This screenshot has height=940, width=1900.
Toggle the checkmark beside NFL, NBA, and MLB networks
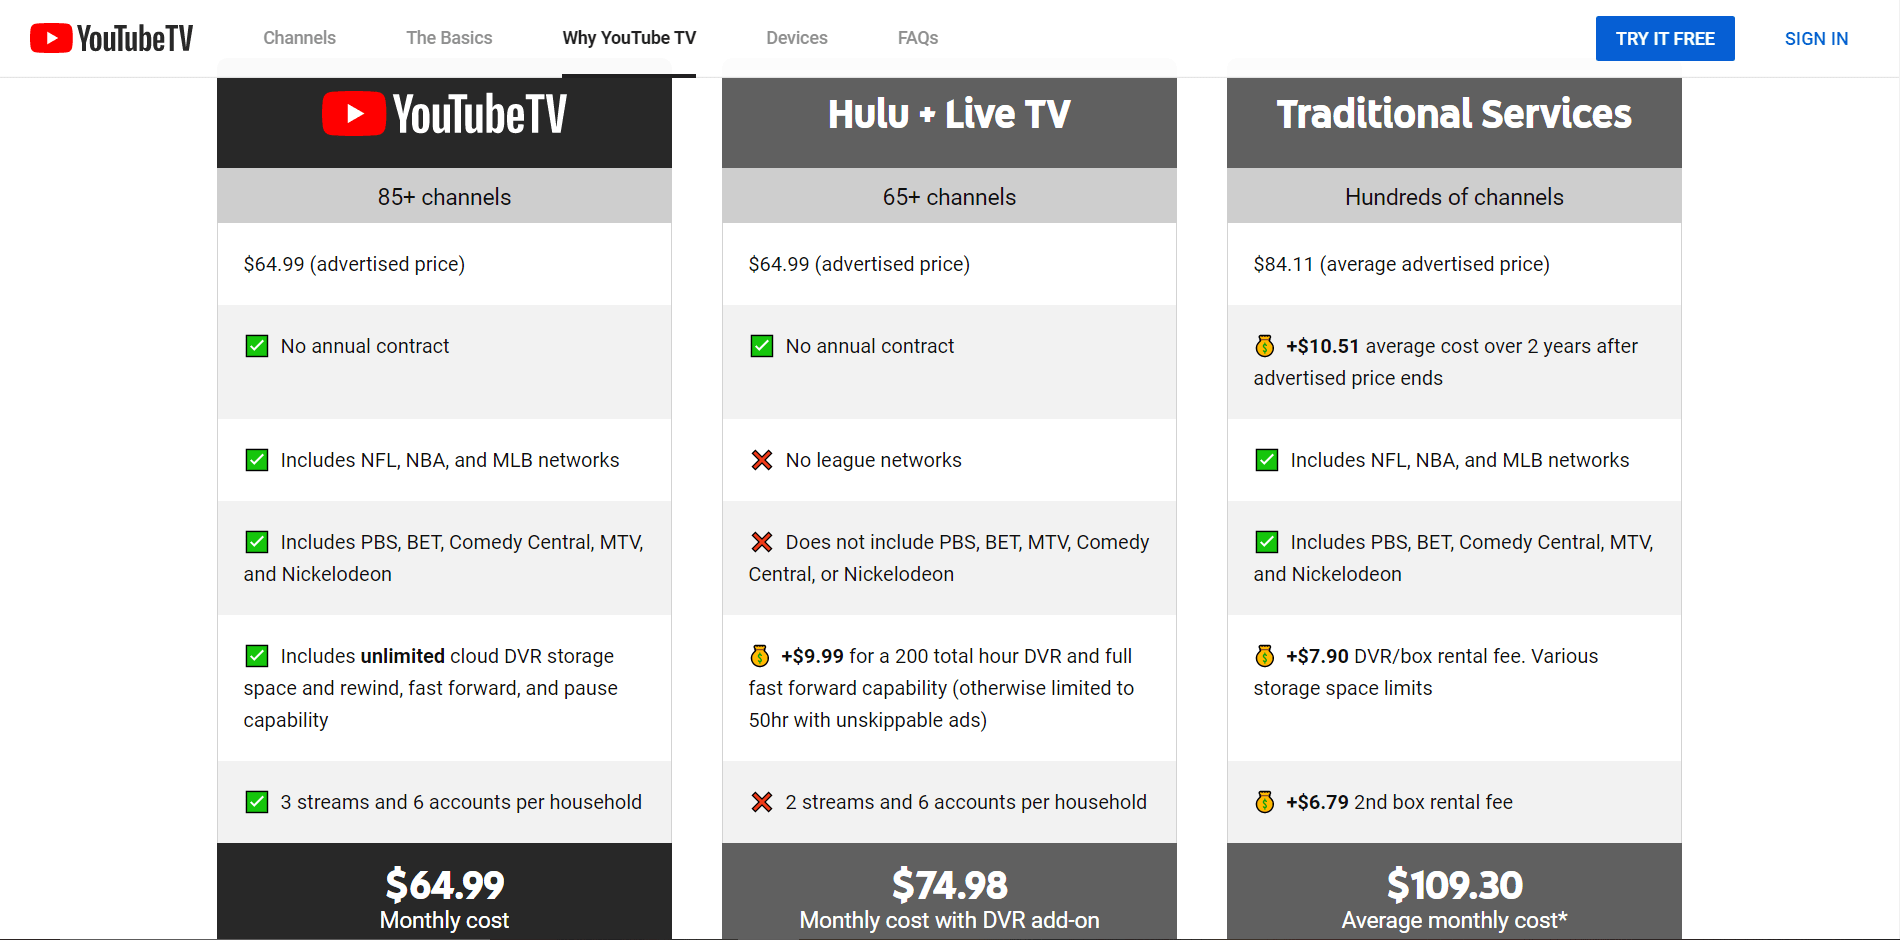pos(257,460)
